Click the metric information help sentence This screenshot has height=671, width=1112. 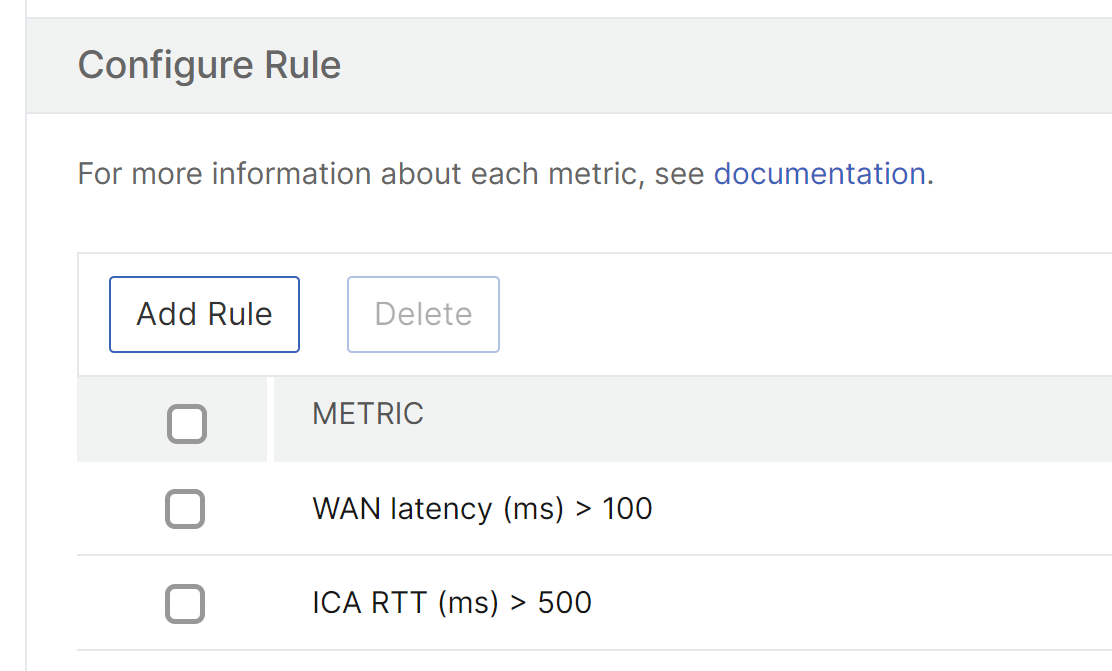click(506, 174)
